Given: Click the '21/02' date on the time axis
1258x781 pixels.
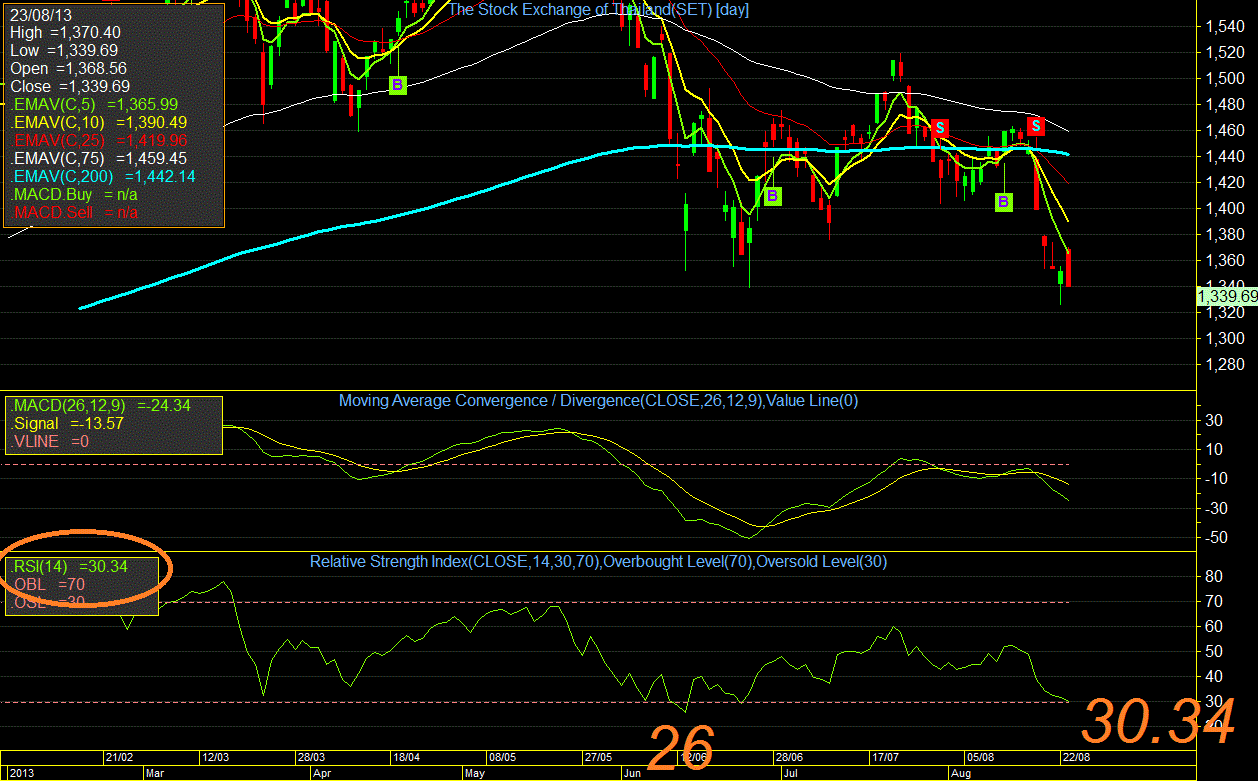Looking at the screenshot, I should 119,758.
